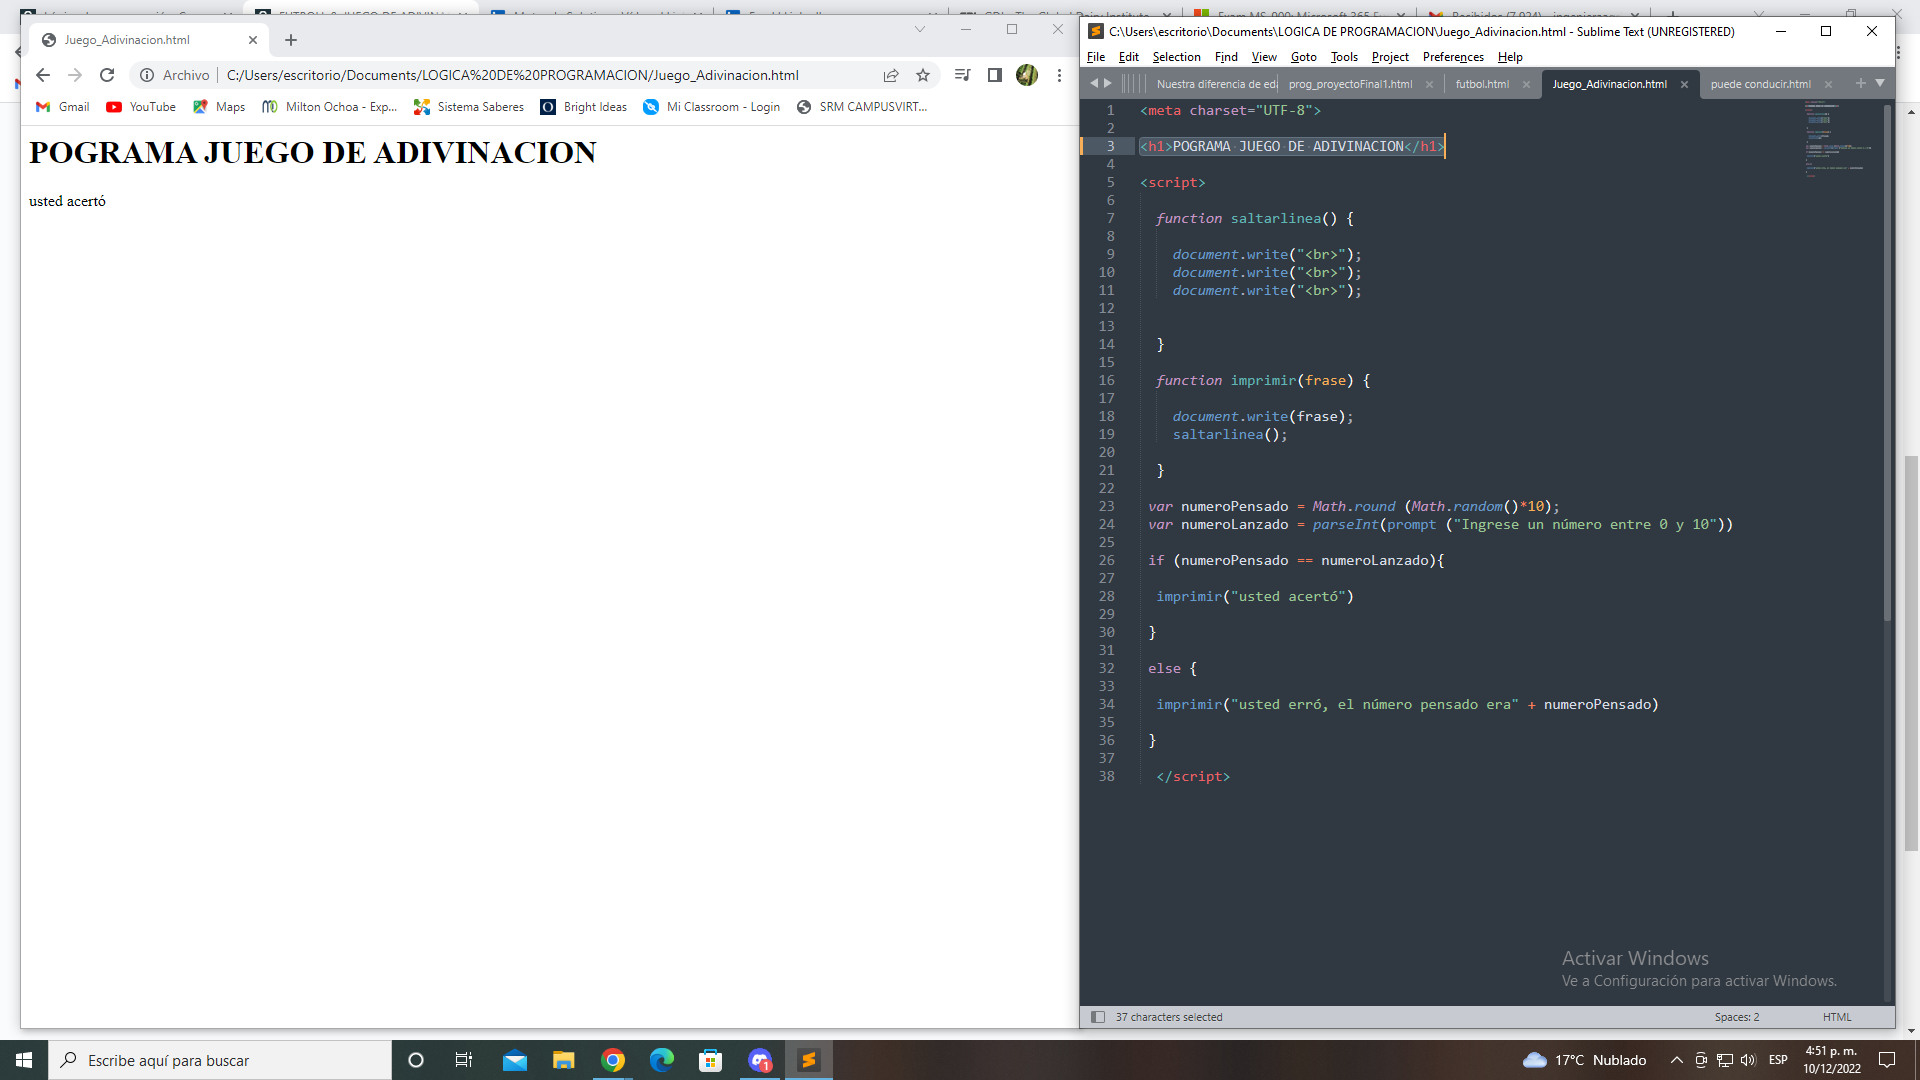Click Sublime minimap preview
This screenshot has height=1080, width=1920.
pyautogui.click(x=1838, y=140)
